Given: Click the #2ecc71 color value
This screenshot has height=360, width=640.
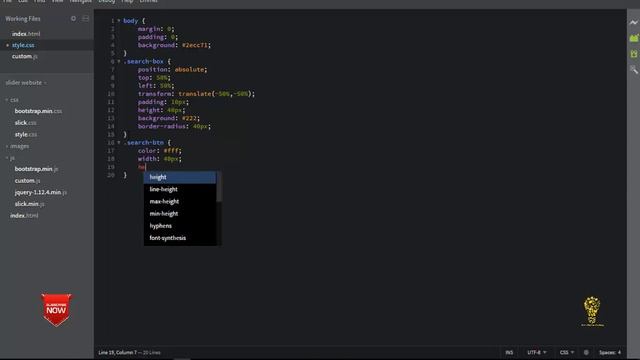Looking at the screenshot, I should 195,45.
